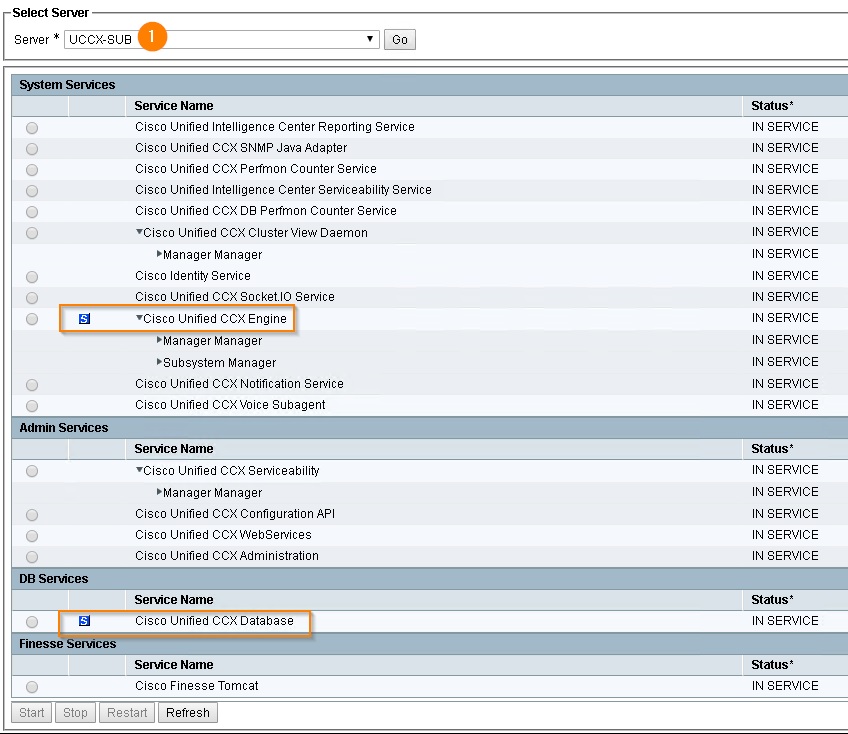Open the Server dropdown showing UCCX-SUB

pyautogui.click(x=222, y=39)
